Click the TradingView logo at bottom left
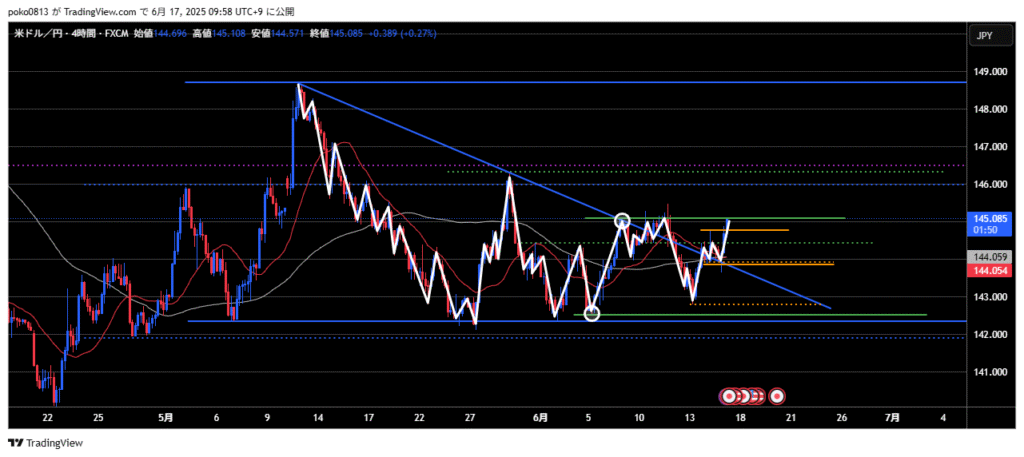1024x457 pixels. point(46,442)
